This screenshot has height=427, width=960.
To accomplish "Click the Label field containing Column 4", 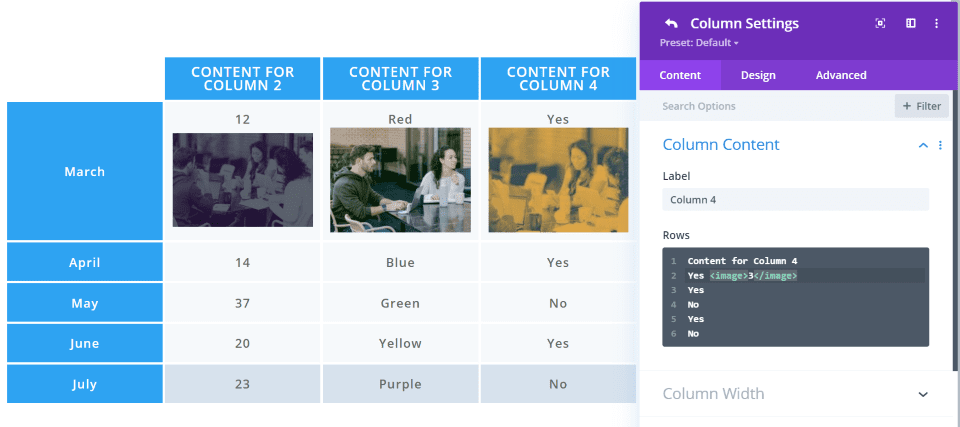I will [795, 200].
